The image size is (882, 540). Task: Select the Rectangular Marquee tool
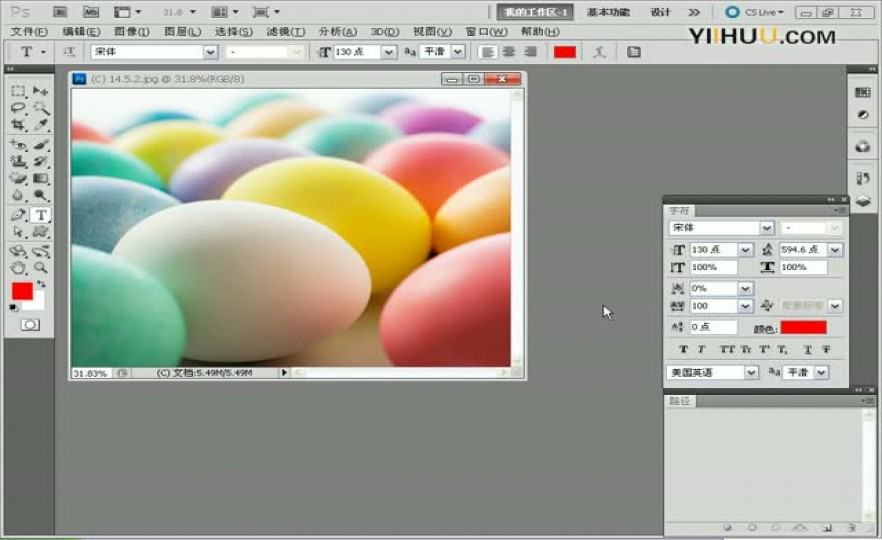click(19, 91)
